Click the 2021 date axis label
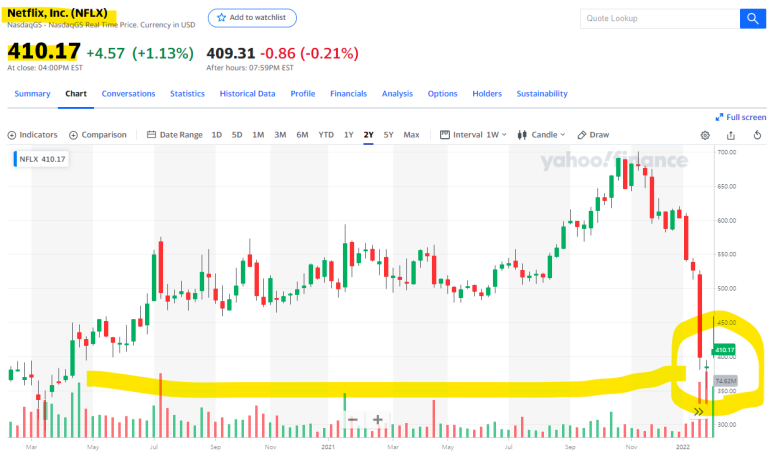The height and width of the screenshot is (456, 773). pos(328,447)
